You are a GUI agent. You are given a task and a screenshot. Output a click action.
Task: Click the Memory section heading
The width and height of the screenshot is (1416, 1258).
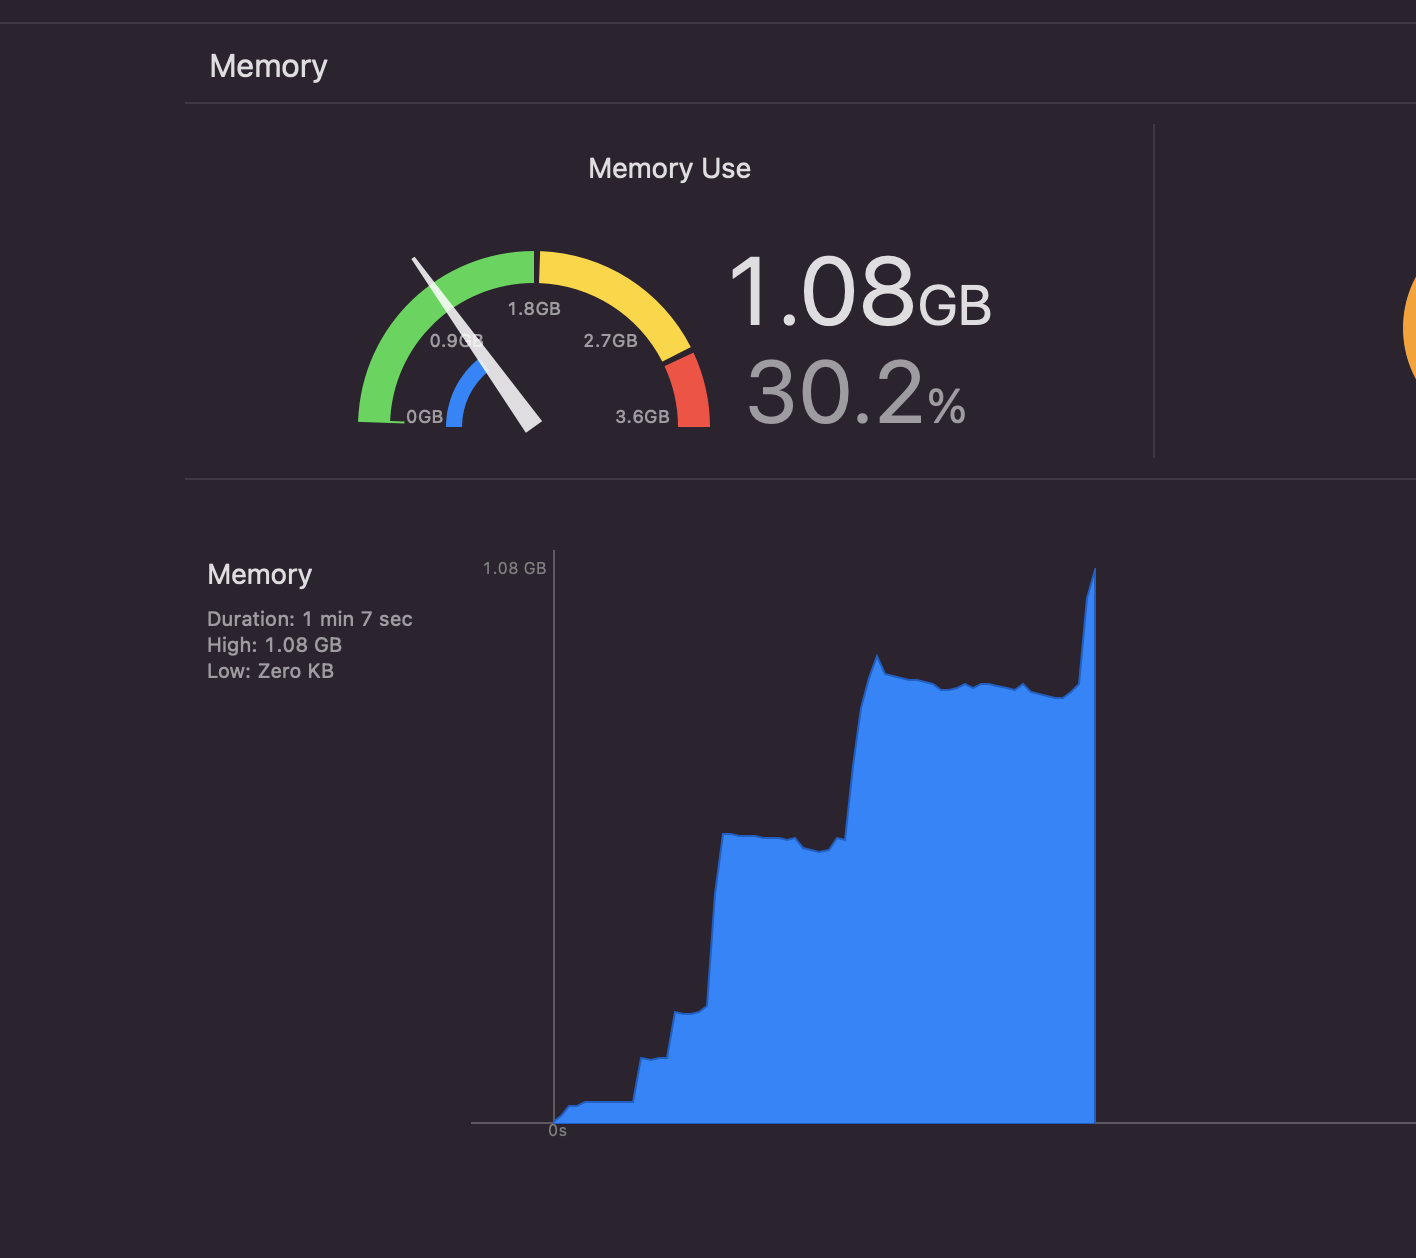click(x=268, y=66)
